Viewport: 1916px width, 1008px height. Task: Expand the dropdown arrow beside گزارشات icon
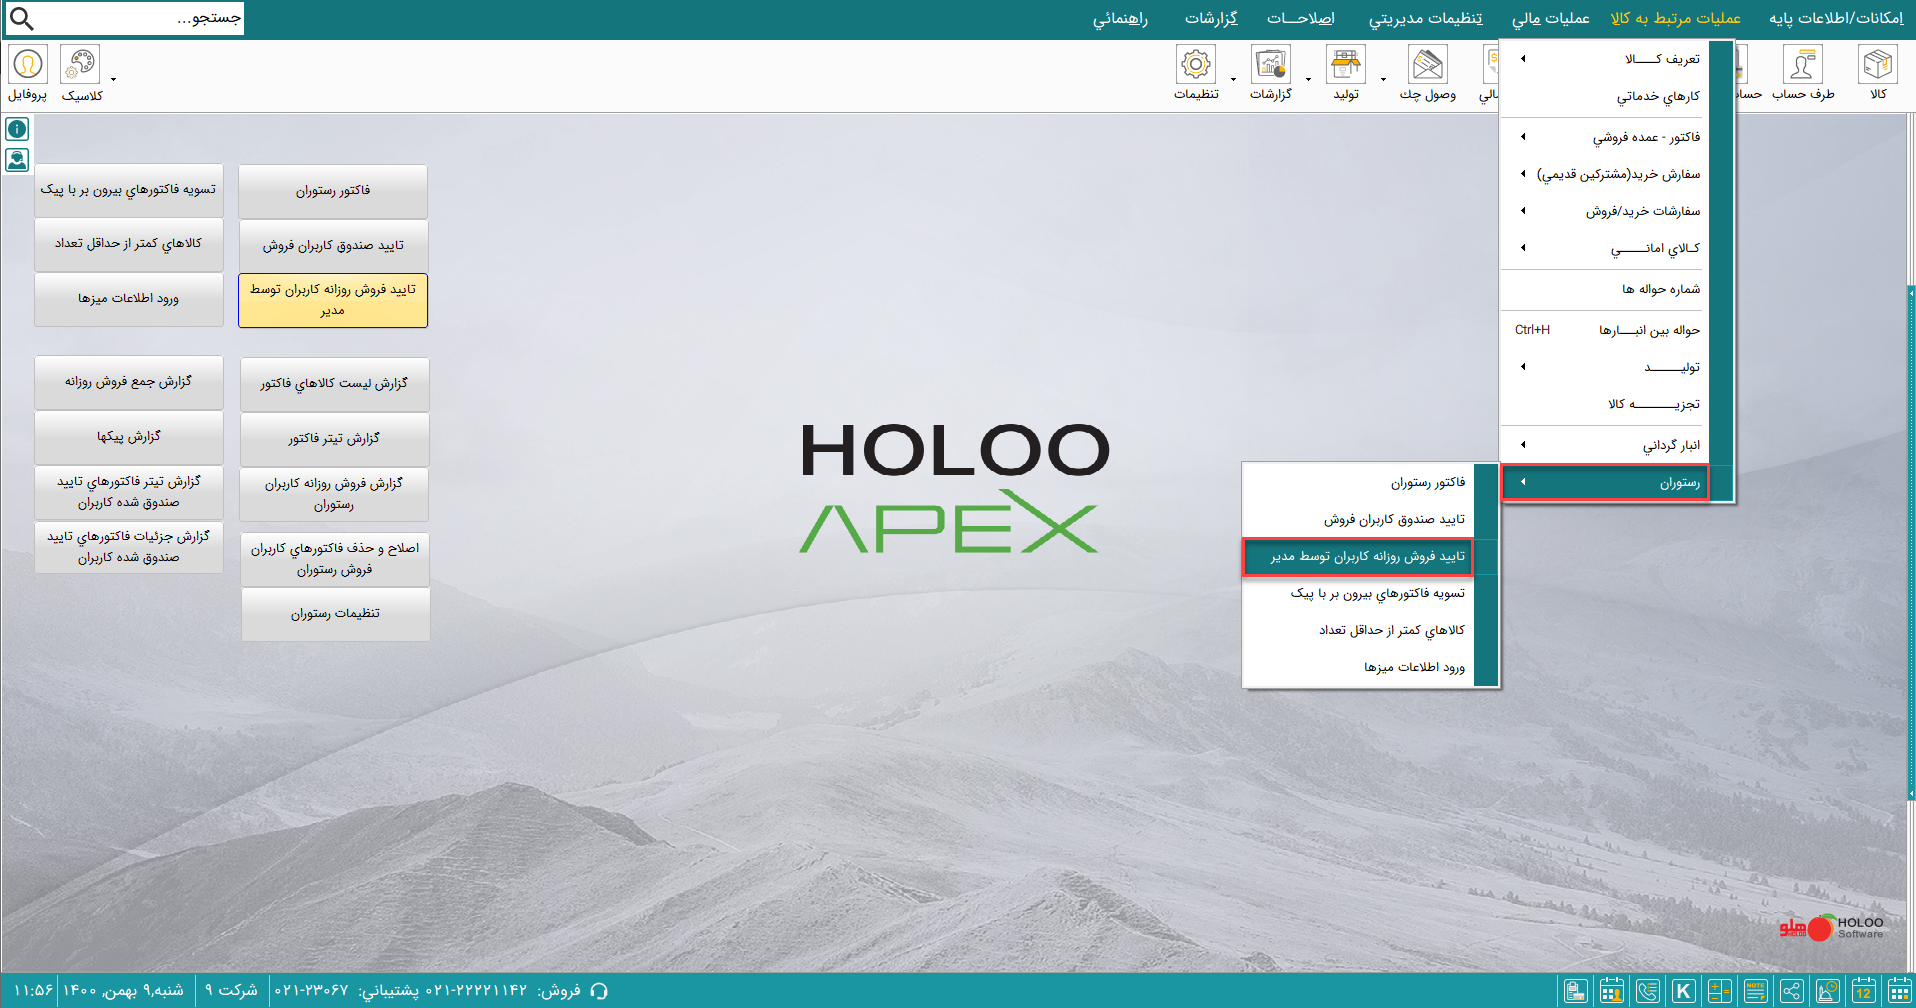[1308, 79]
